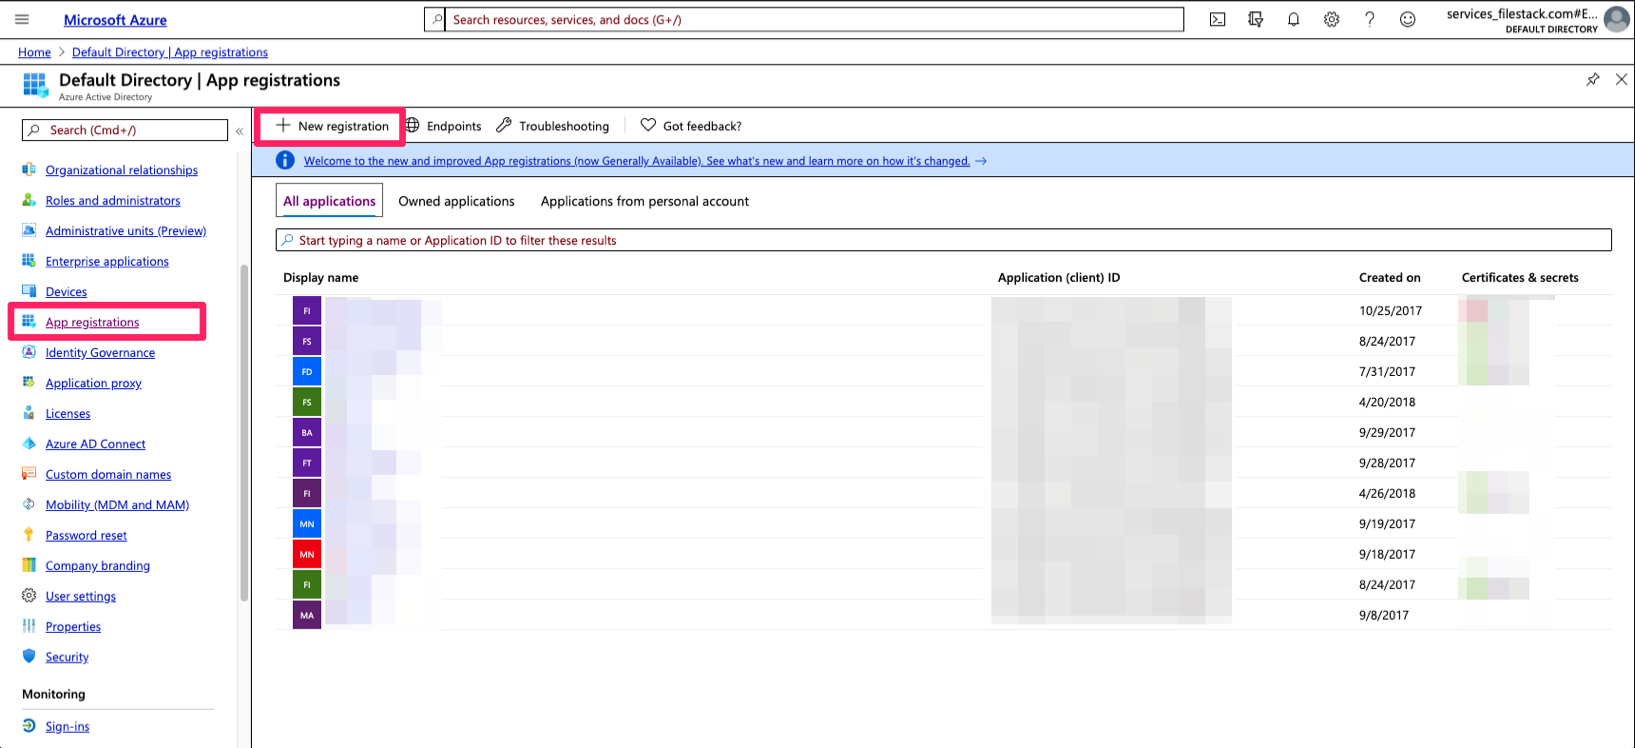
Task: Click the sidebar Search (Cmd+/) box
Action: (x=125, y=130)
